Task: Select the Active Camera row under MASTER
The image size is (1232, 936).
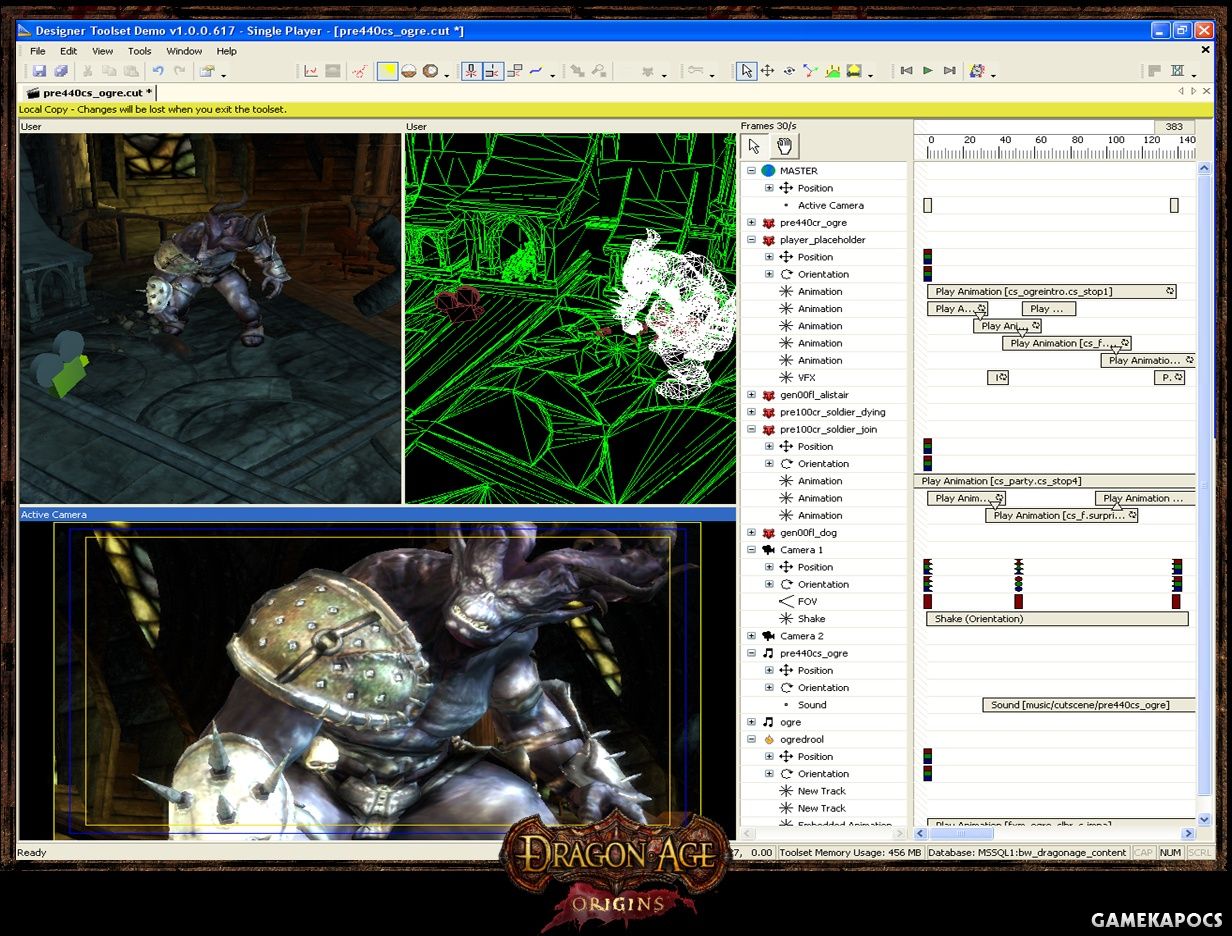Action: pyautogui.click(x=825, y=205)
